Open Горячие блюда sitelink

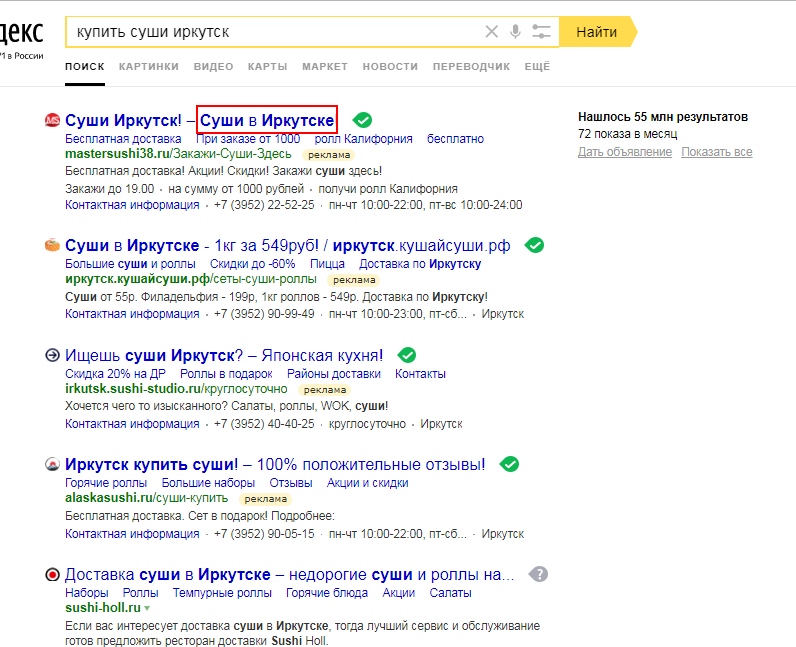click(x=327, y=593)
